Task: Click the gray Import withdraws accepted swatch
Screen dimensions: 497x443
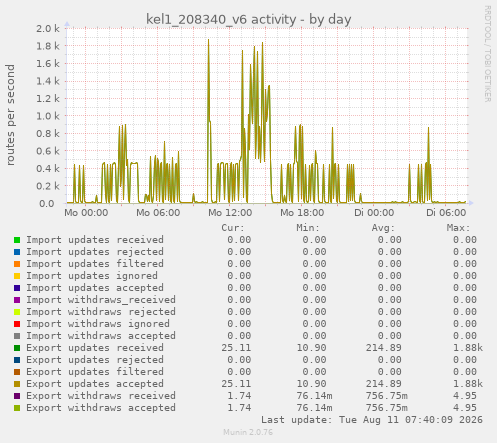Action: click(17, 336)
